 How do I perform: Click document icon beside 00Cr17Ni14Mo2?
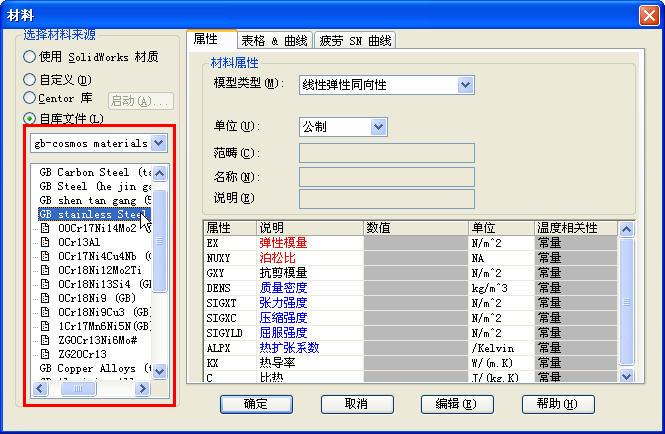point(45,228)
